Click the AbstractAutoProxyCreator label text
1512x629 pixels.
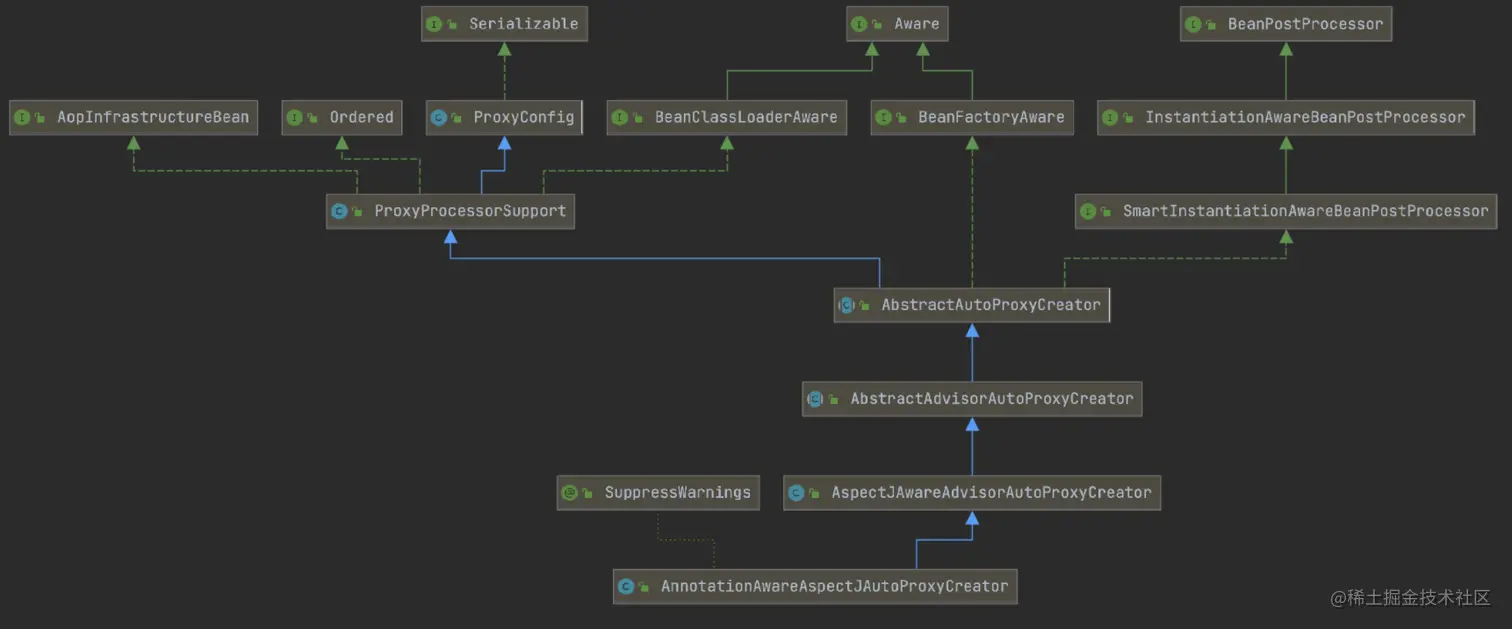[991, 305]
